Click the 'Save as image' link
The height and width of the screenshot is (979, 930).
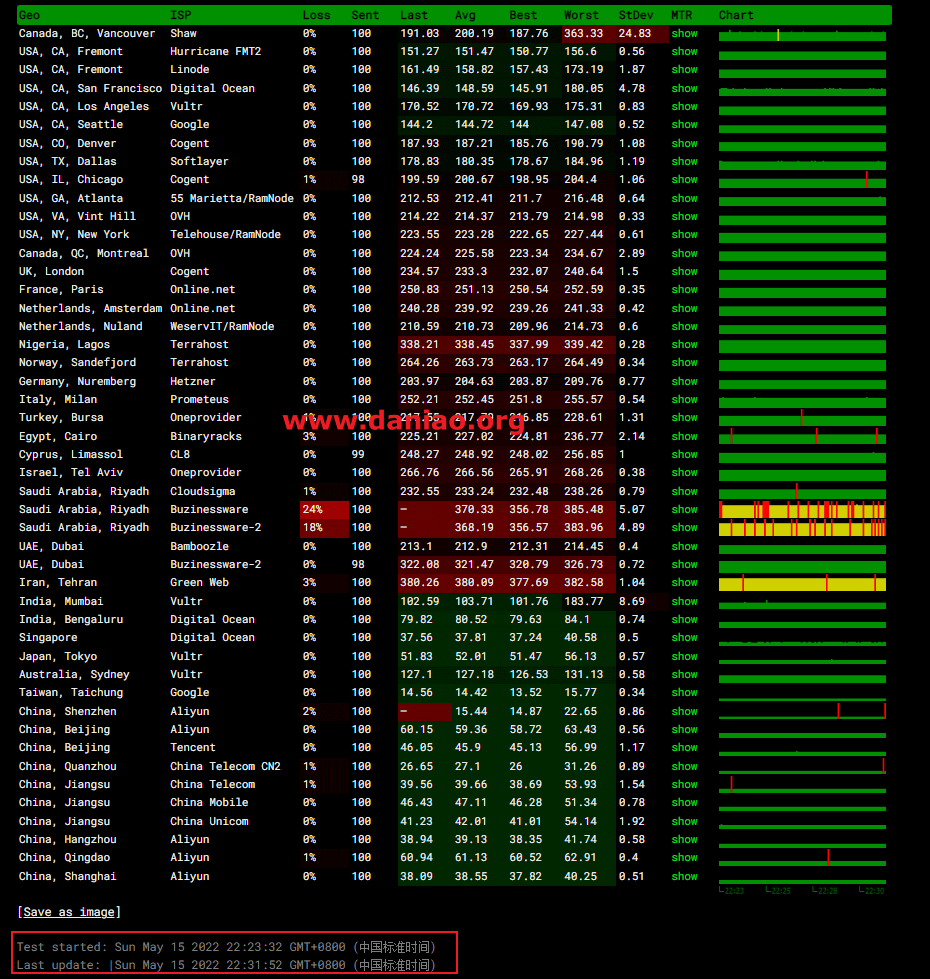pyautogui.click(x=69, y=912)
